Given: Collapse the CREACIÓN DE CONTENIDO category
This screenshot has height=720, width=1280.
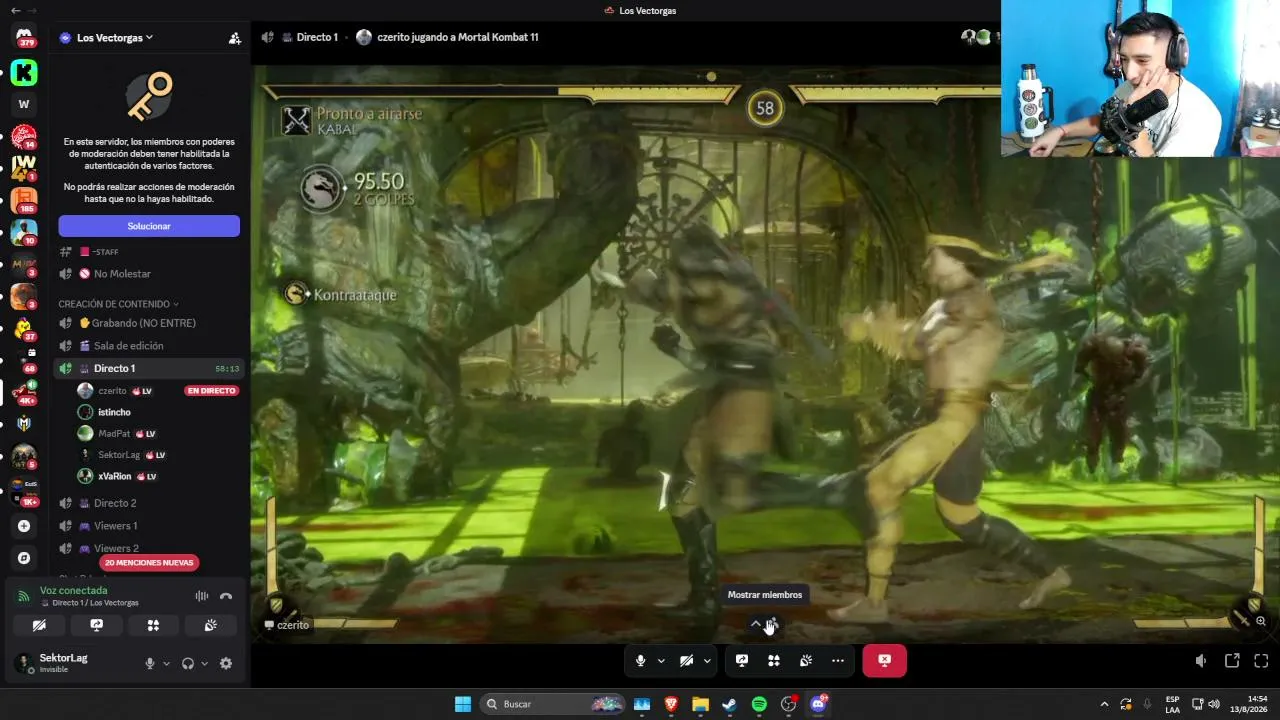Looking at the screenshot, I should point(118,304).
